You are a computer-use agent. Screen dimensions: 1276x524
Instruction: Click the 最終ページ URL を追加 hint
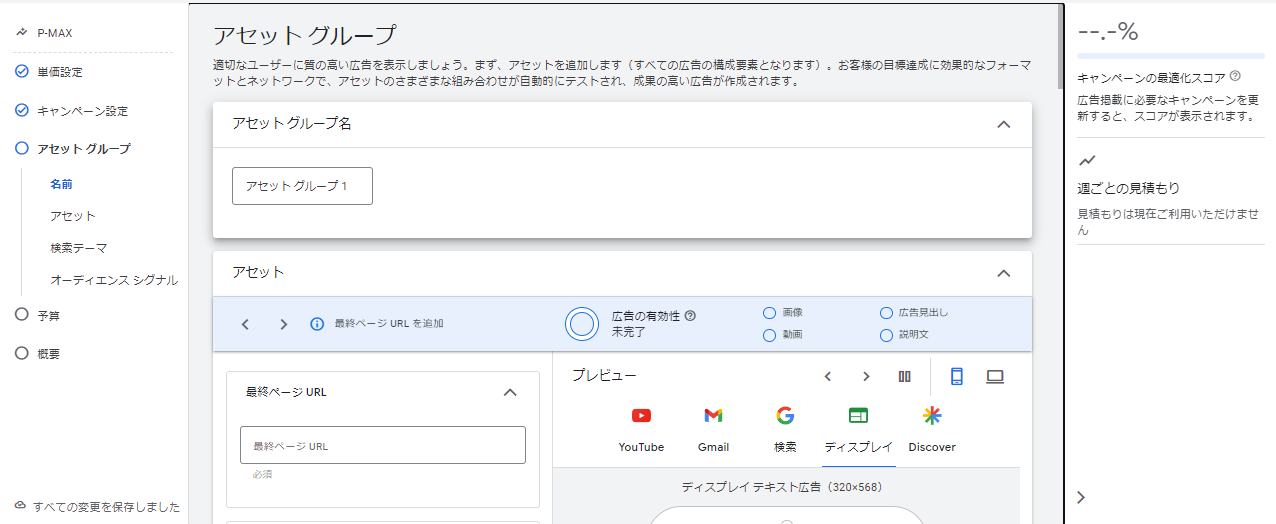point(389,324)
